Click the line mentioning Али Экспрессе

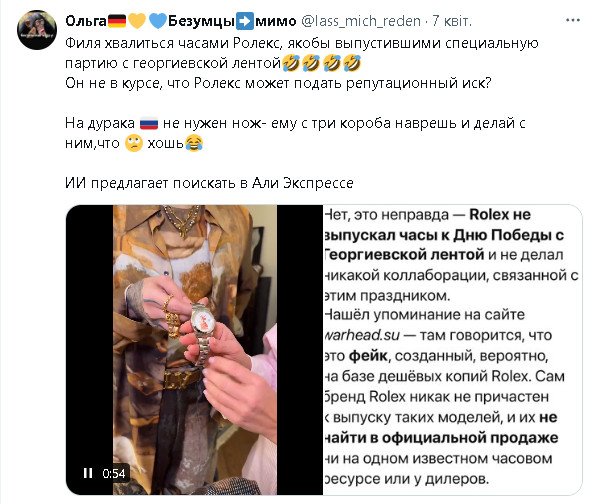click(x=209, y=183)
